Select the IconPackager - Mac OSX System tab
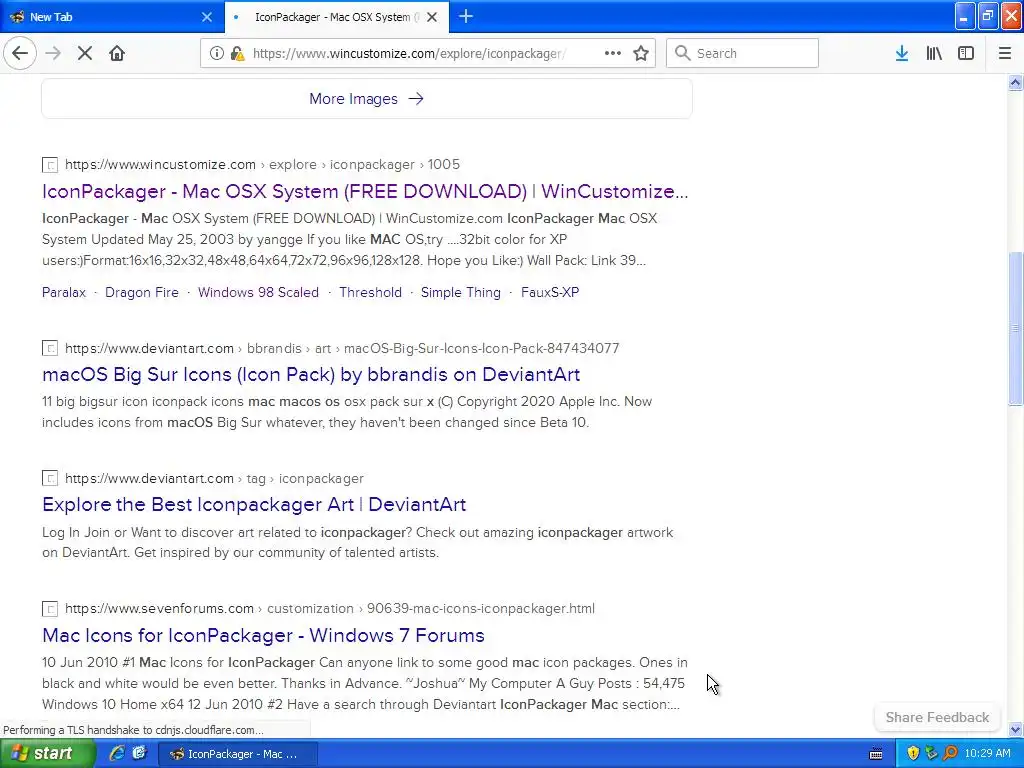Image resolution: width=1024 pixels, height=768 pixels. tap(336, 17)
